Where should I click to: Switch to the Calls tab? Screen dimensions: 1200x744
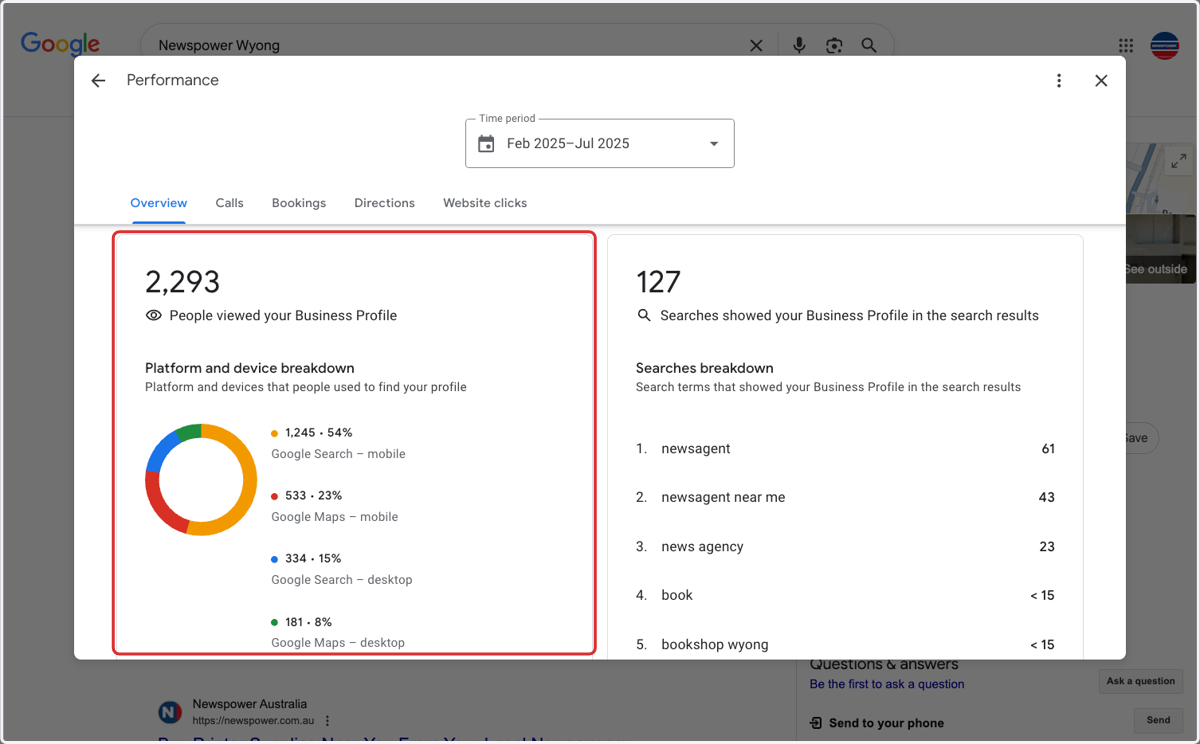coord(229,203)
